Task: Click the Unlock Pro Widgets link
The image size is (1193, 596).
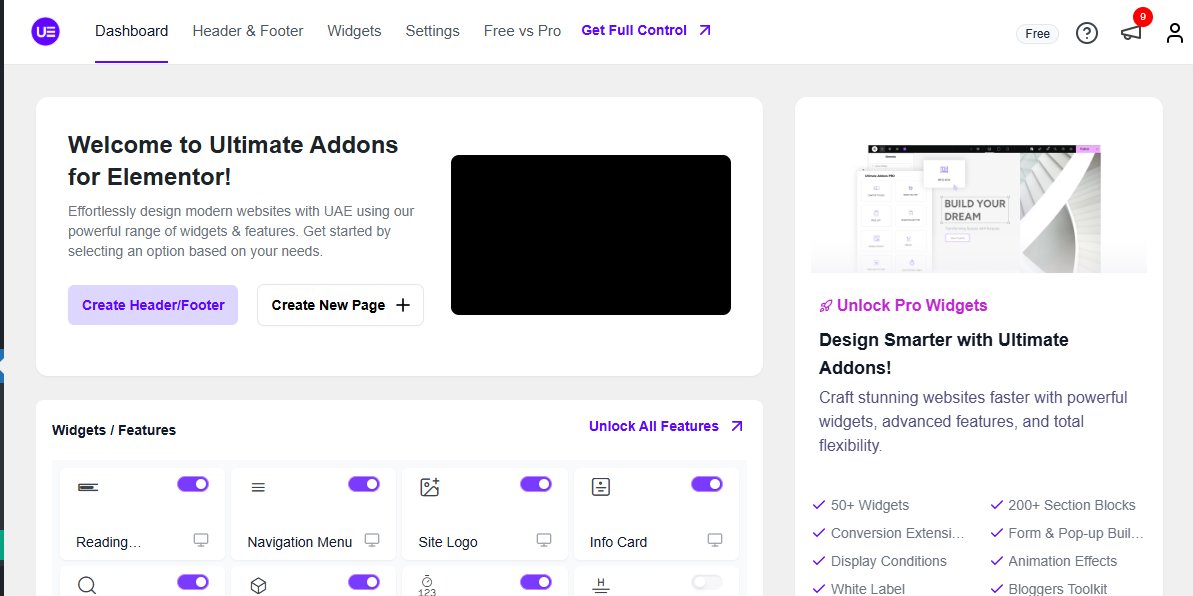Action: 912,305
